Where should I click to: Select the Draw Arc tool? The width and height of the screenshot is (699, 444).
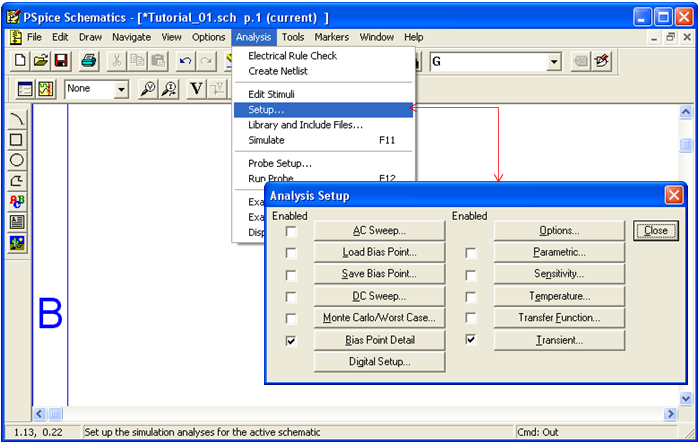[17, 119]
